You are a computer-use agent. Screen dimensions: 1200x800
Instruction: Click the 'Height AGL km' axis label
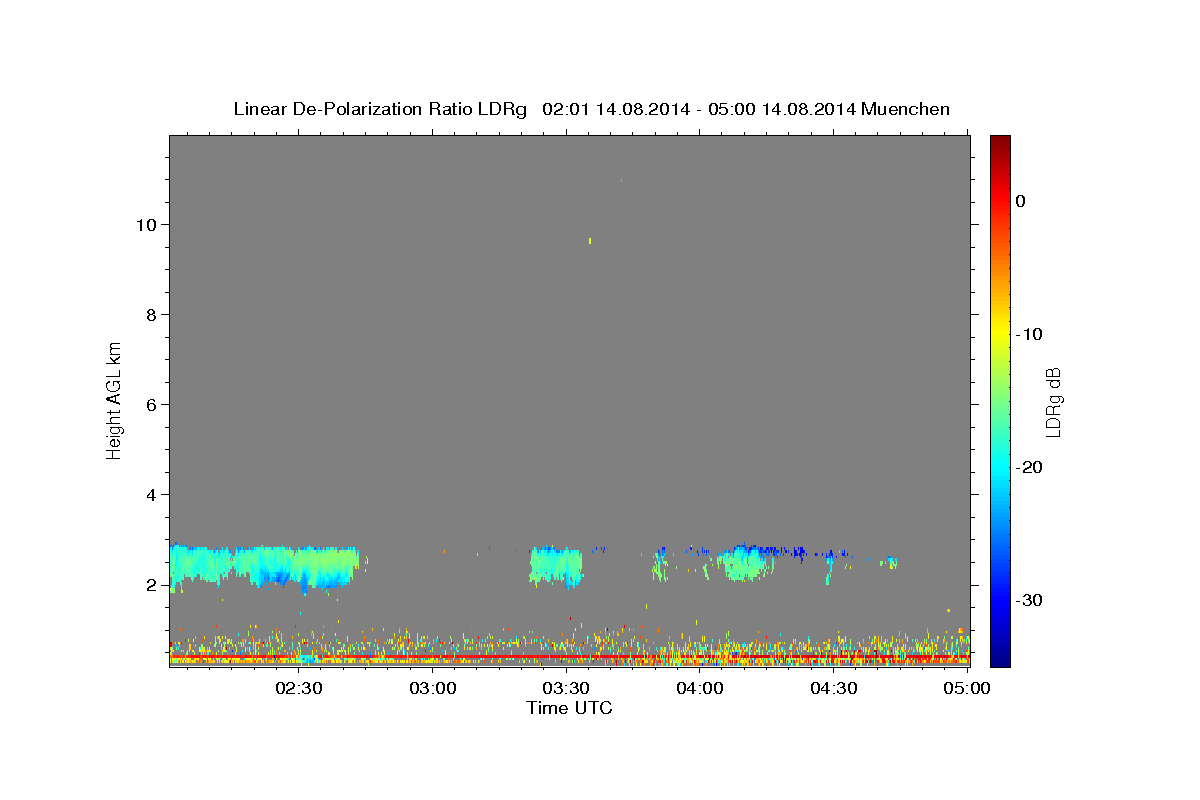114,399
